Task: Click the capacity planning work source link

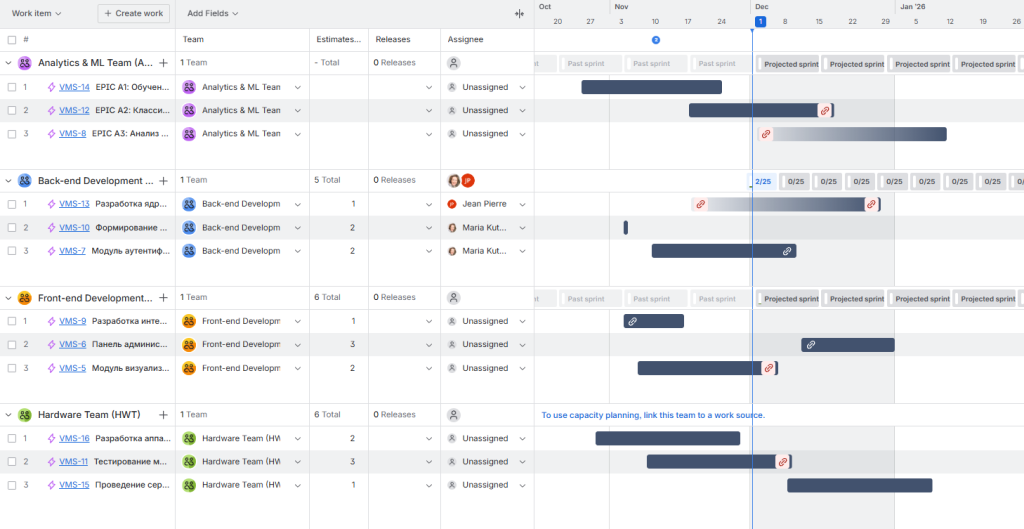Action: coord(653,415)
